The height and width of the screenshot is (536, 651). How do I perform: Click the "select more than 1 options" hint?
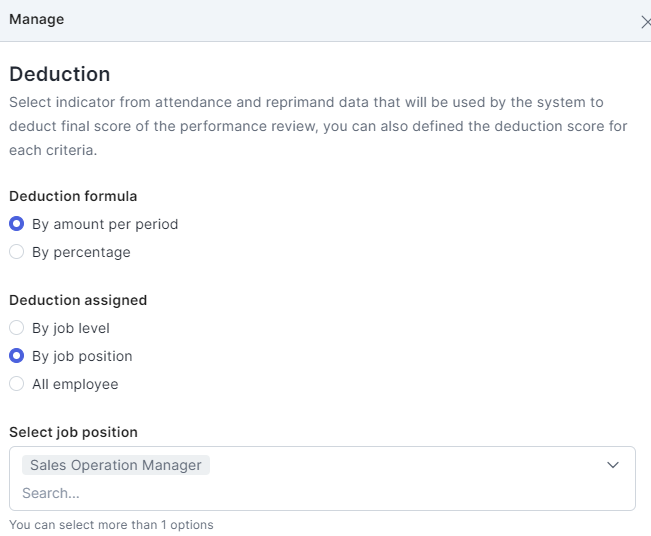point(111,525)
